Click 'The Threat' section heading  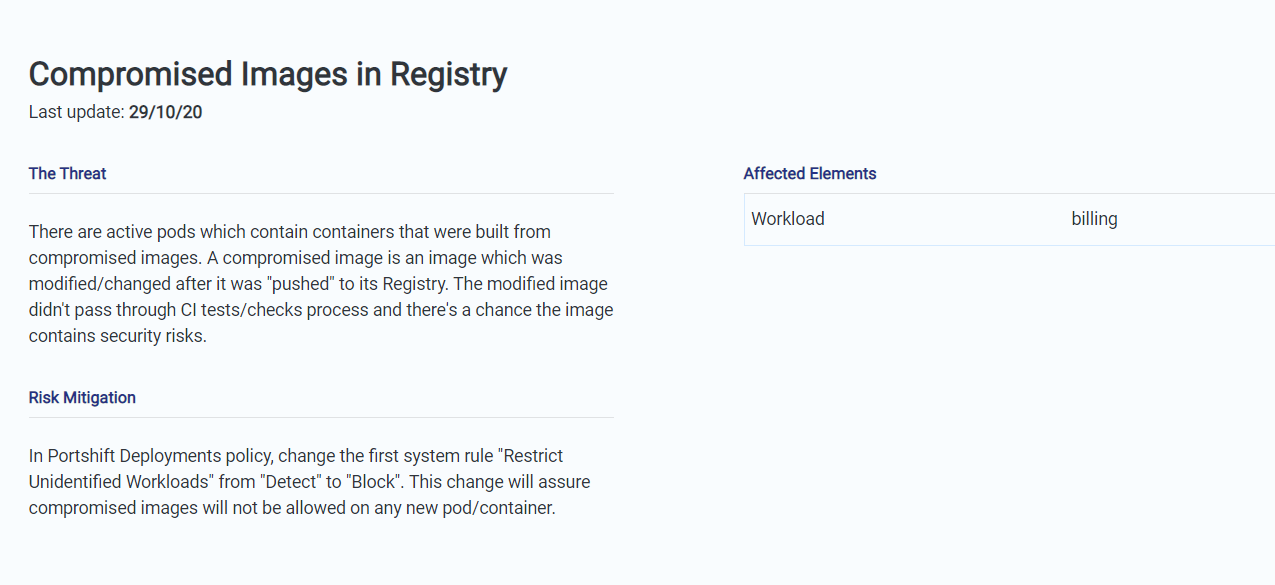point(67,174)
